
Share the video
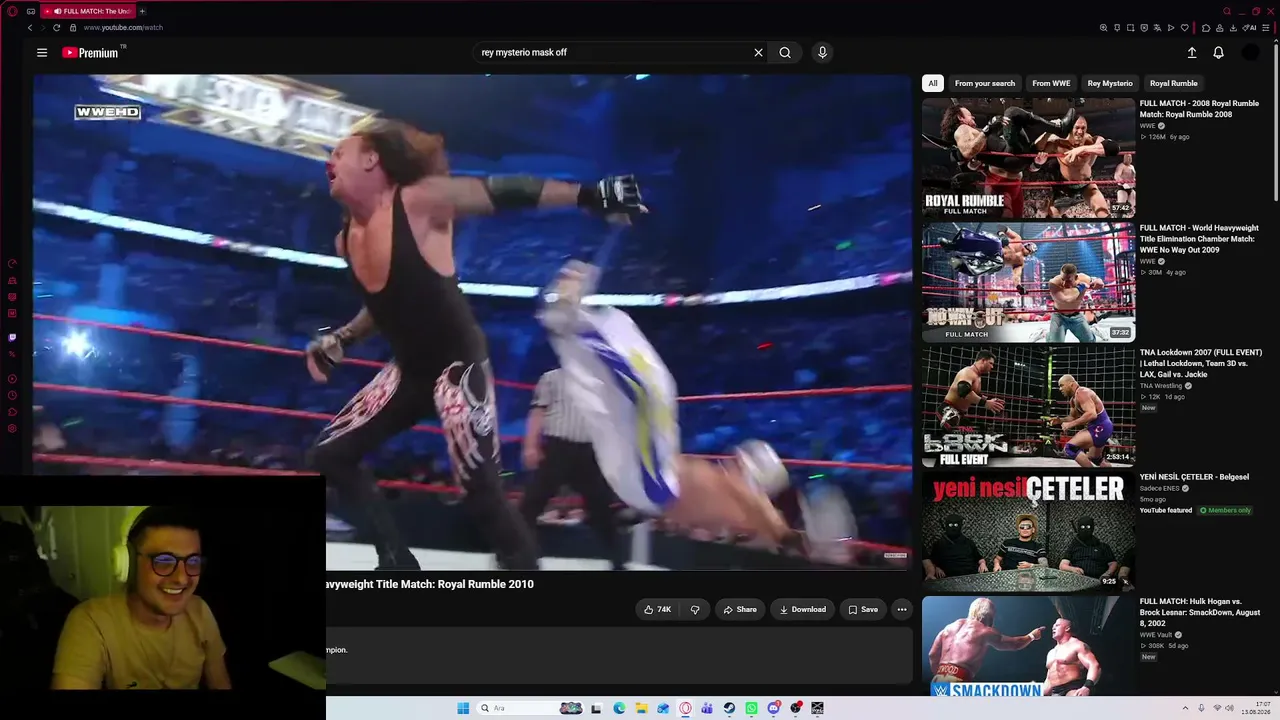740,609
